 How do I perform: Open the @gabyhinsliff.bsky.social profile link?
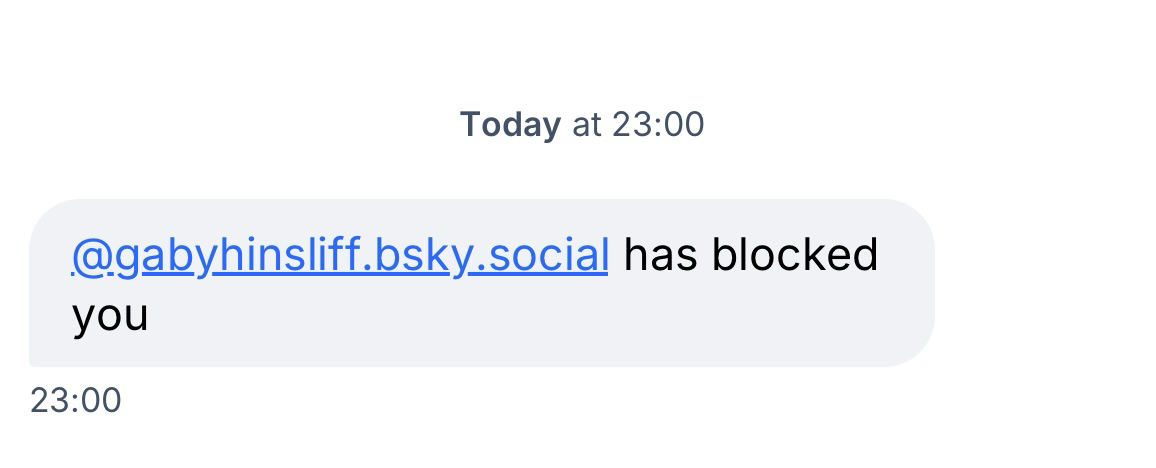pos(340,256)
